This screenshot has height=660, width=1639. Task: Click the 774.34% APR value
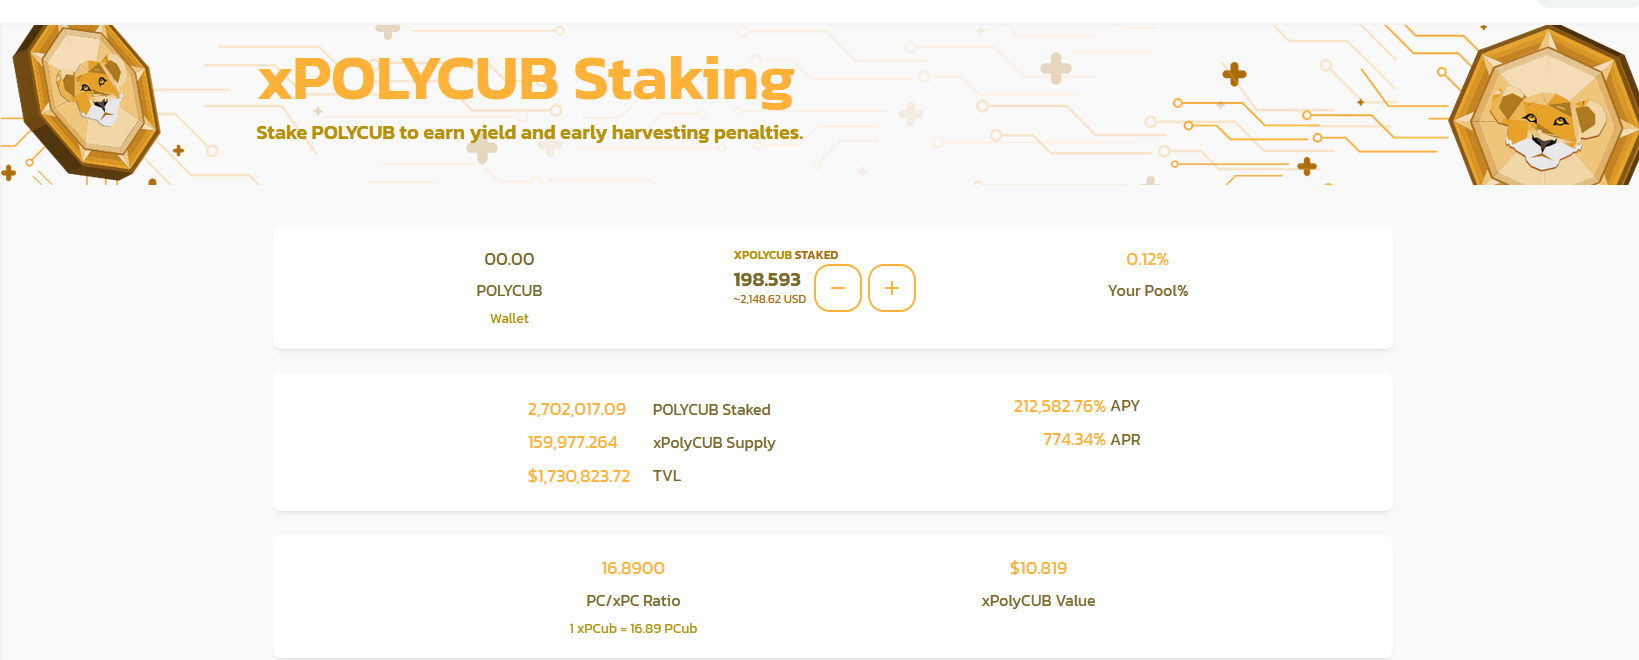[x=1074, y=439]
